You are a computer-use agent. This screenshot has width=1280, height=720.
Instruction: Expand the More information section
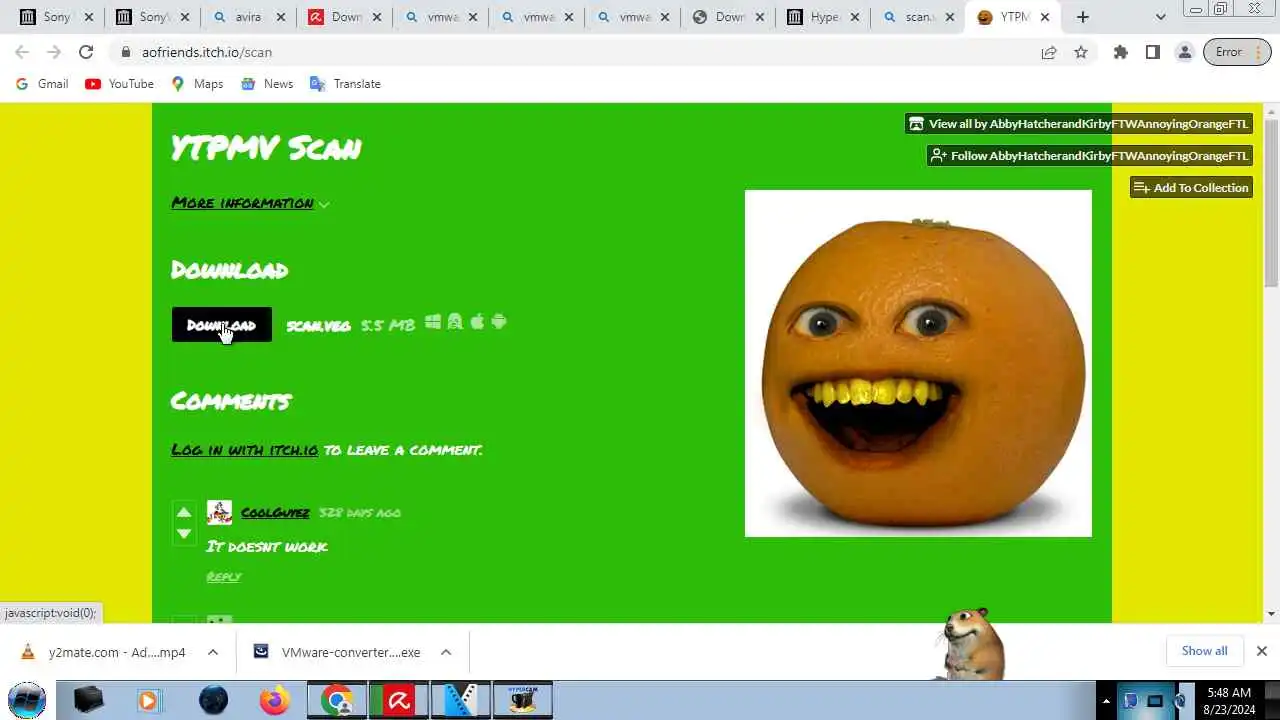[x=250, y=203]
